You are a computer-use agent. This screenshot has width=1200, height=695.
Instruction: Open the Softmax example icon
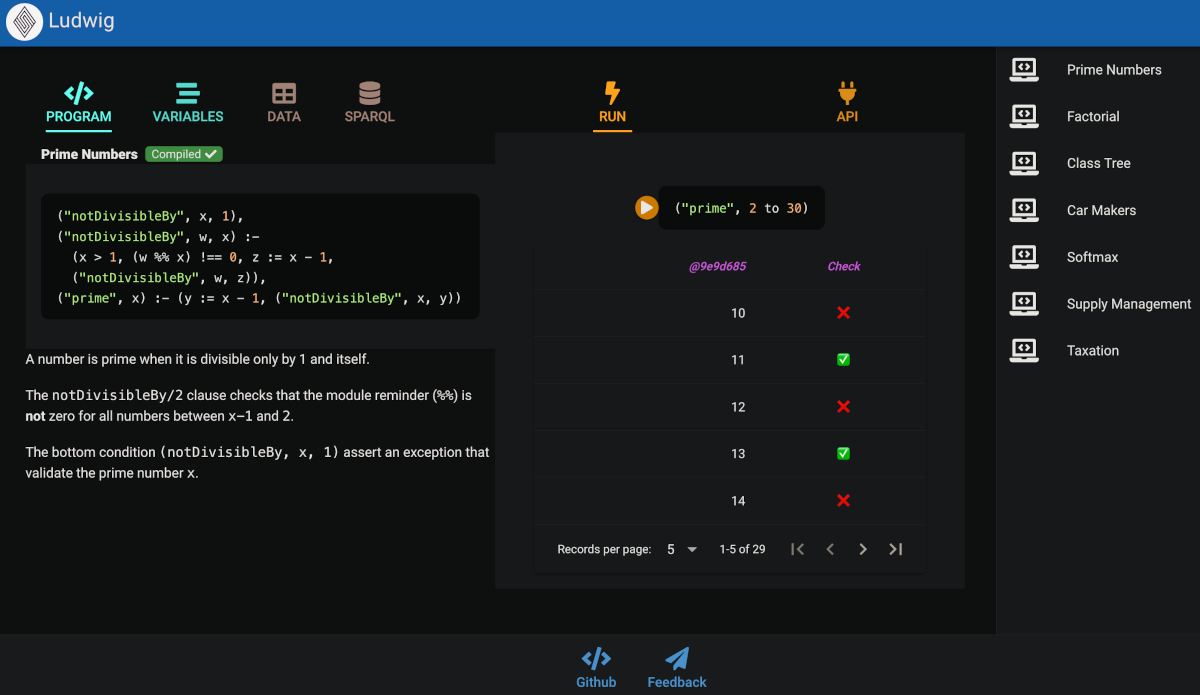(x=1024, y=257)
